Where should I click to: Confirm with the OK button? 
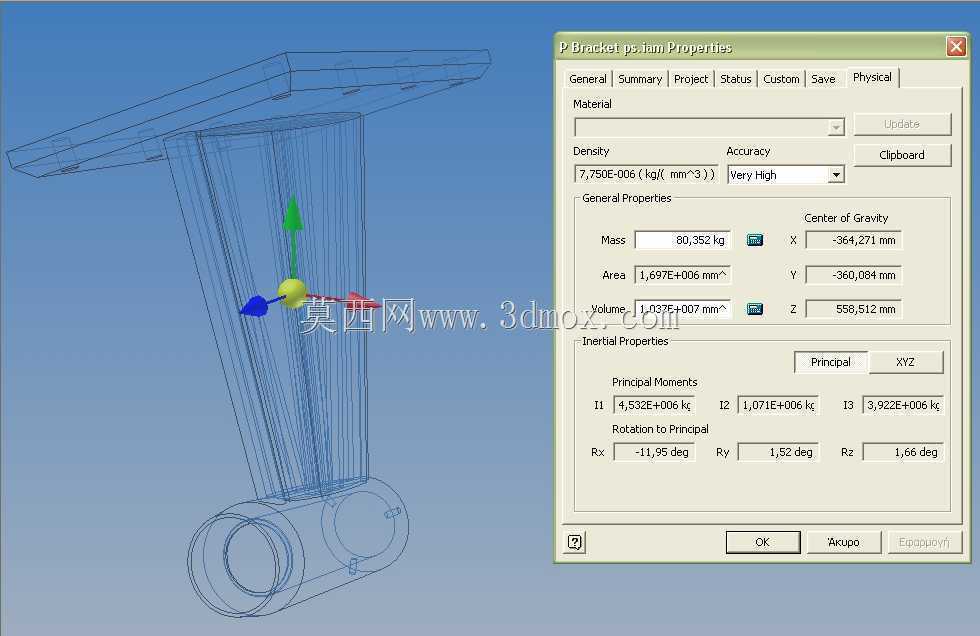[762, 542]
